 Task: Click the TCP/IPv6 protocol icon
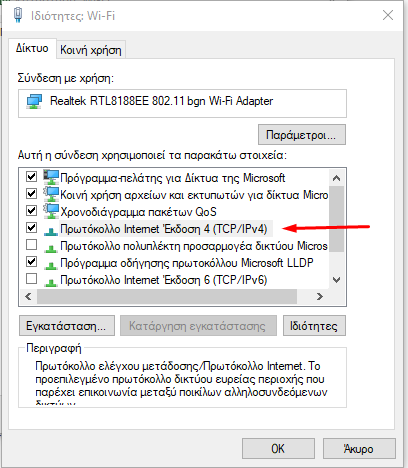[x=51, y=282]
